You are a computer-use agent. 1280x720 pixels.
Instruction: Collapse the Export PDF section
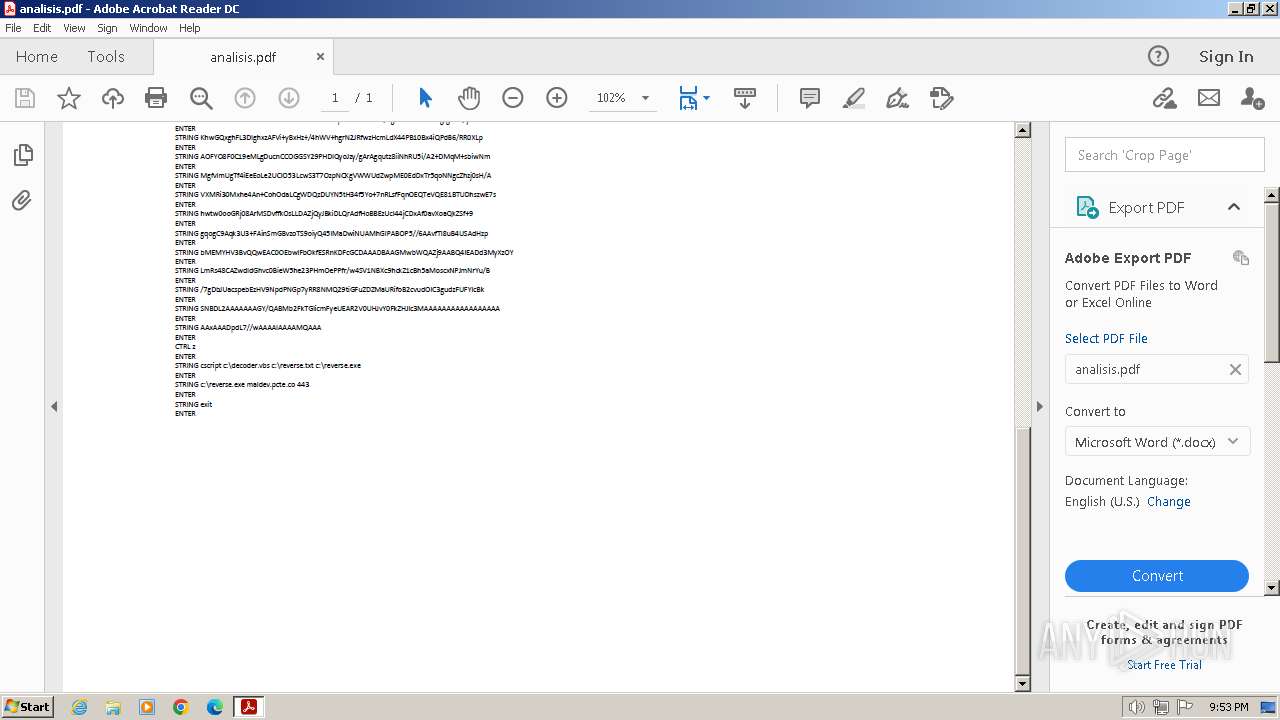click(x=1234, y=207)
